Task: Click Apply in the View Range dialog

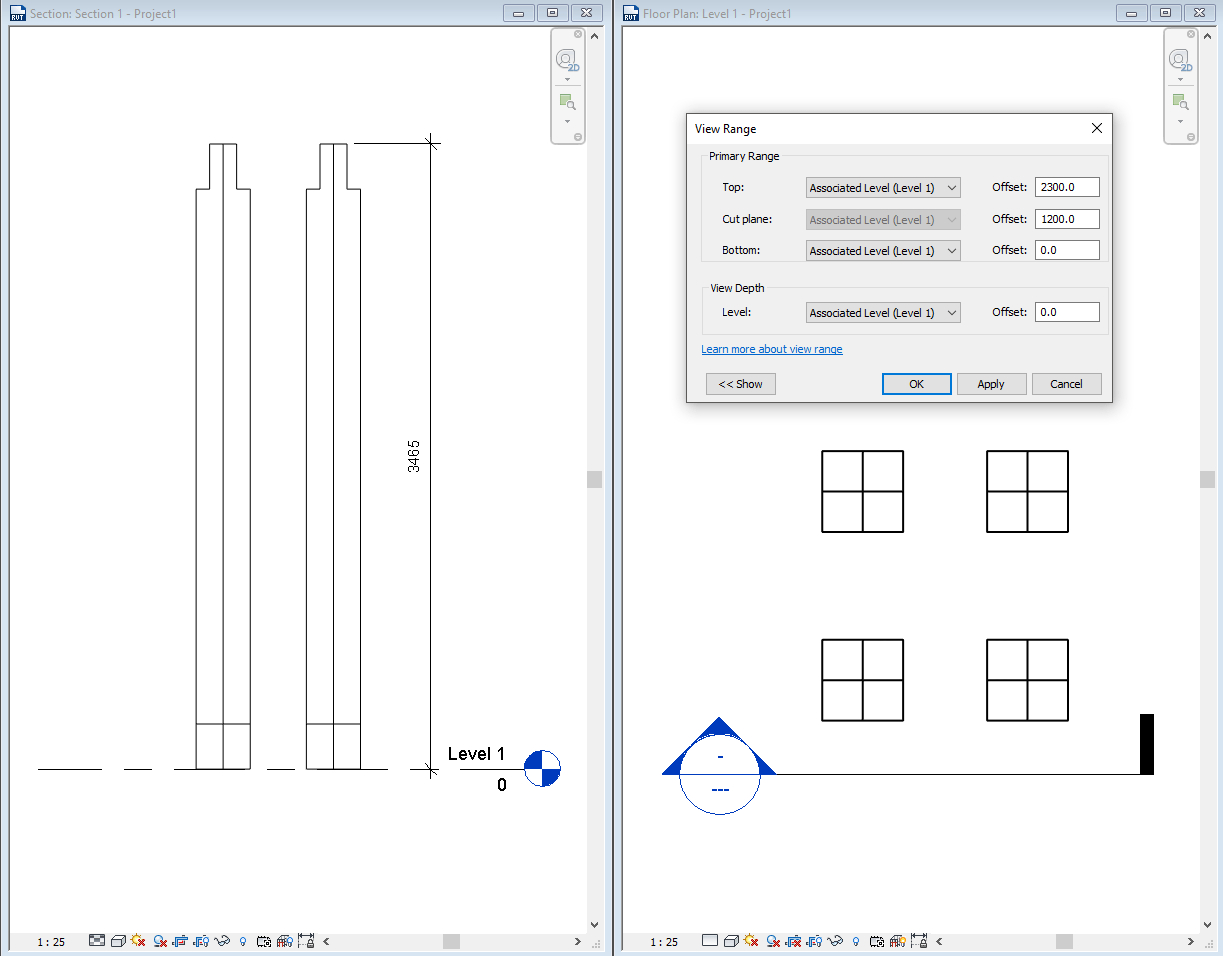Action: coord(991,384)
